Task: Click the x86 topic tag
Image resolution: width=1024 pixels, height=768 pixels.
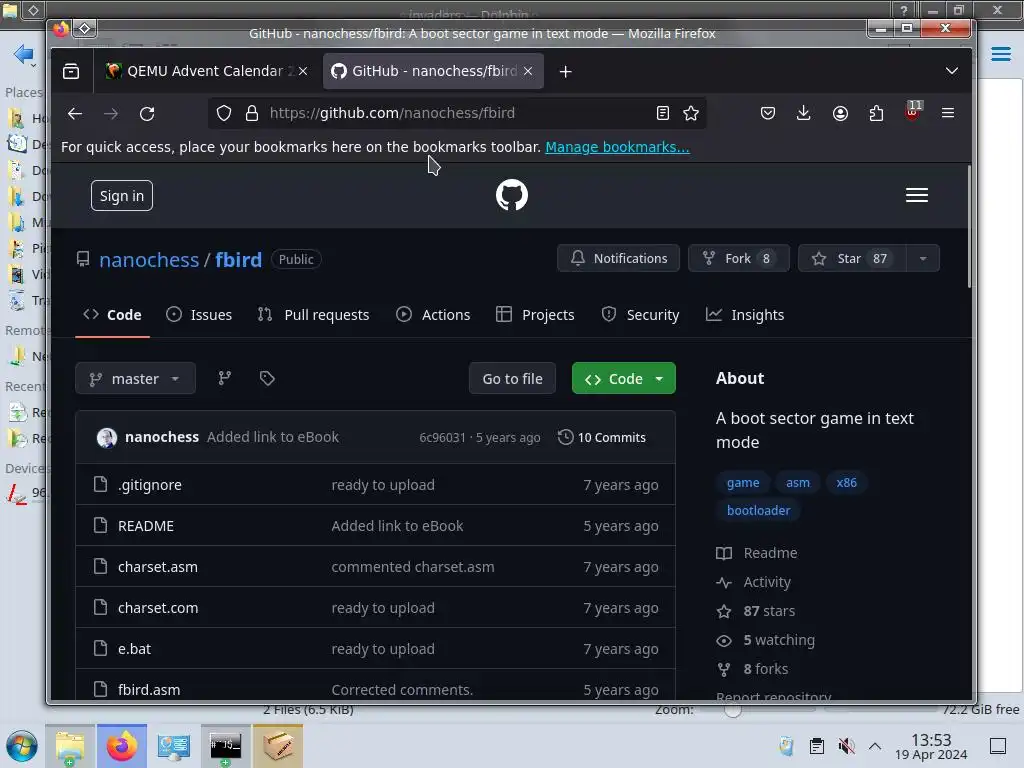Action: point(846,483)
